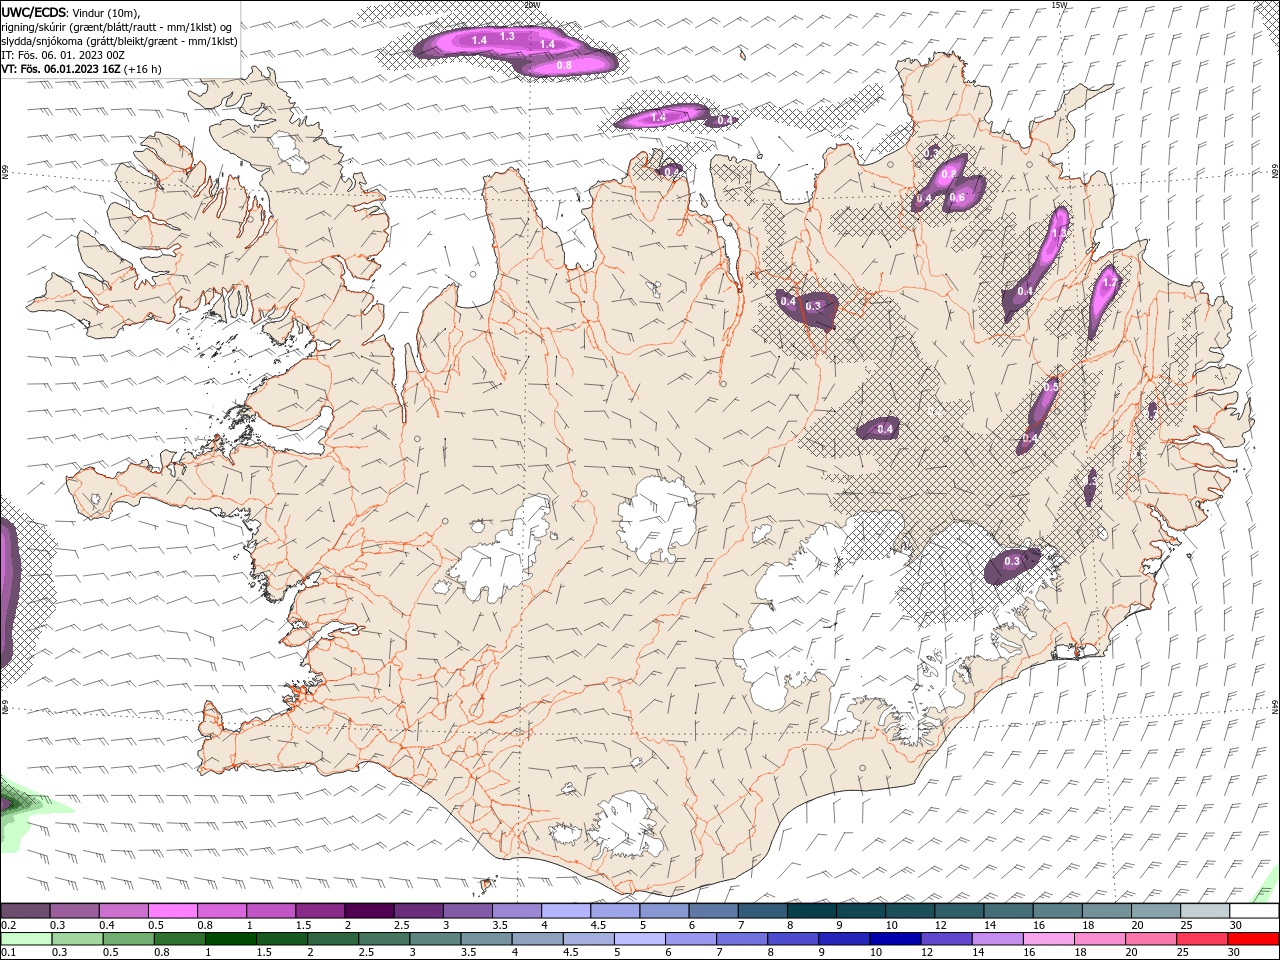This screenshot has height=960, width=1280.
Task: Click the bold 'VT: Fös. 06.01.2023 16Z' valid time
Action: [x=61, y=69]
